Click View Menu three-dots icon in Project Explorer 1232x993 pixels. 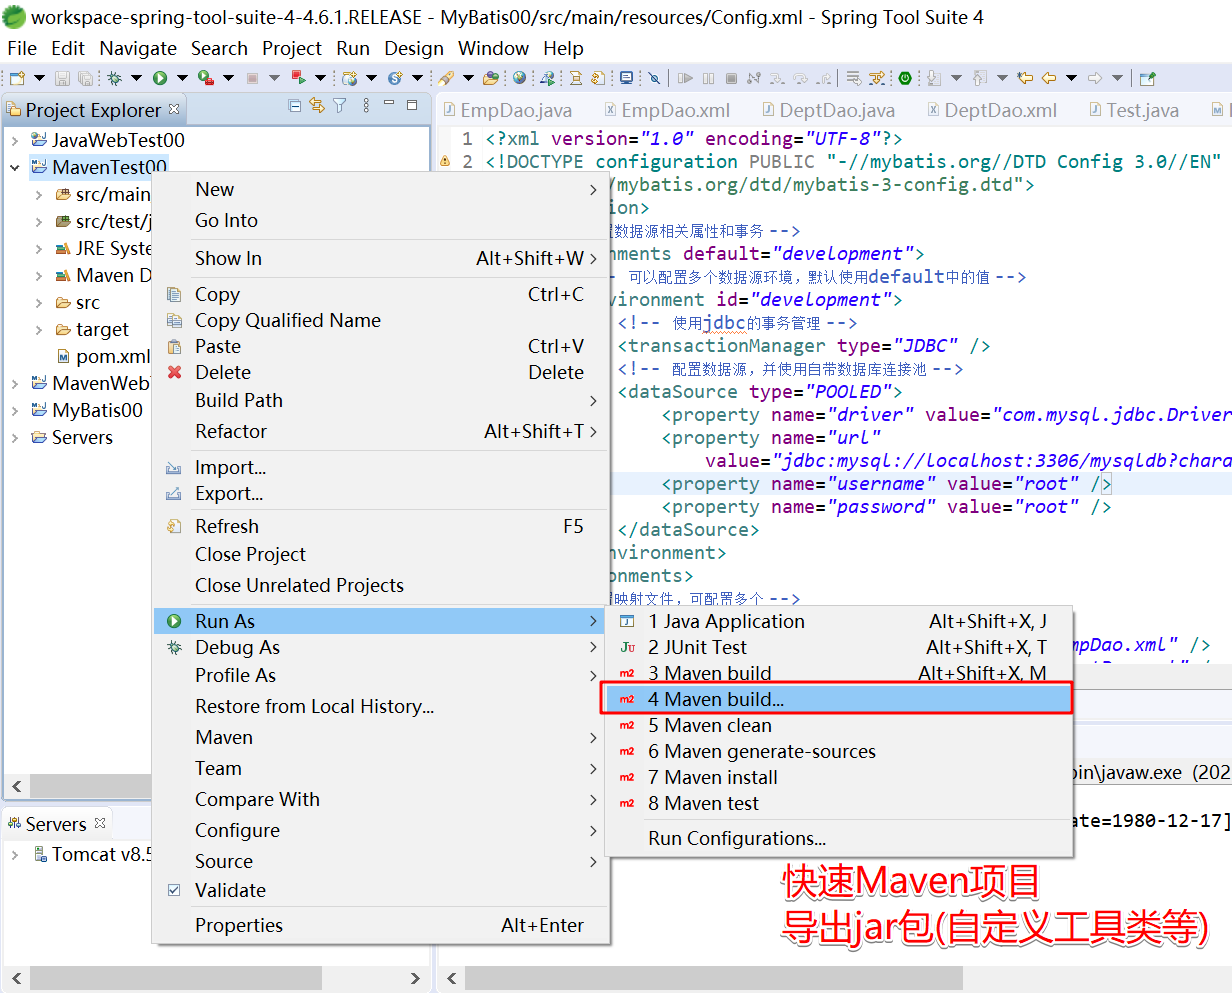[366, 105]
